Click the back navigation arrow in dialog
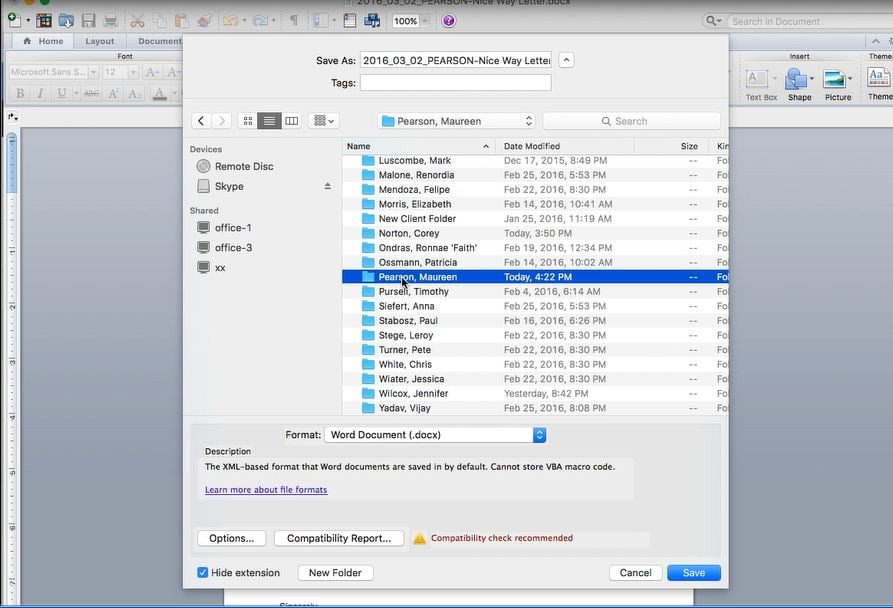 [x=201, y=121]
